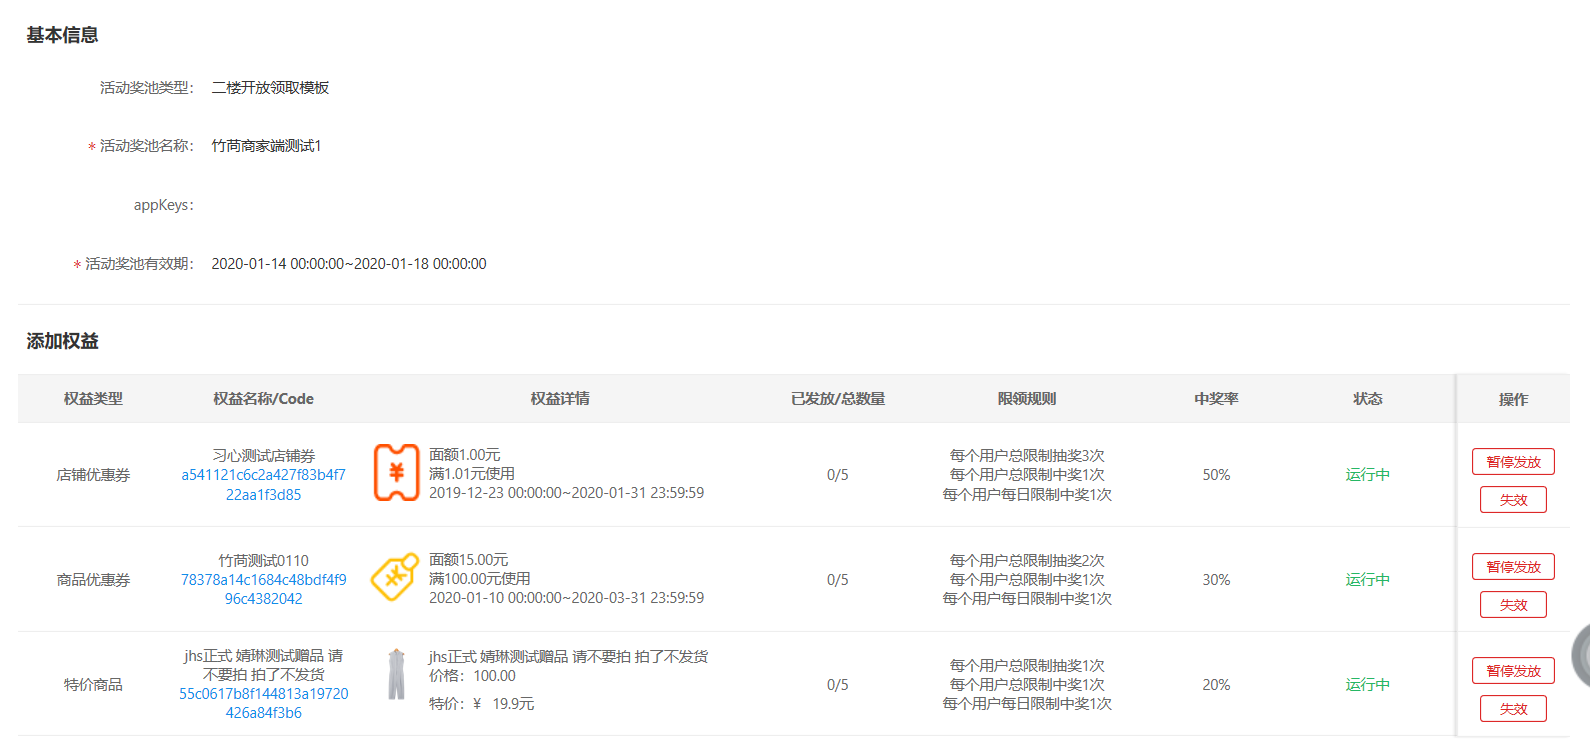Click the 限领规则 column header

[1027, 398]
